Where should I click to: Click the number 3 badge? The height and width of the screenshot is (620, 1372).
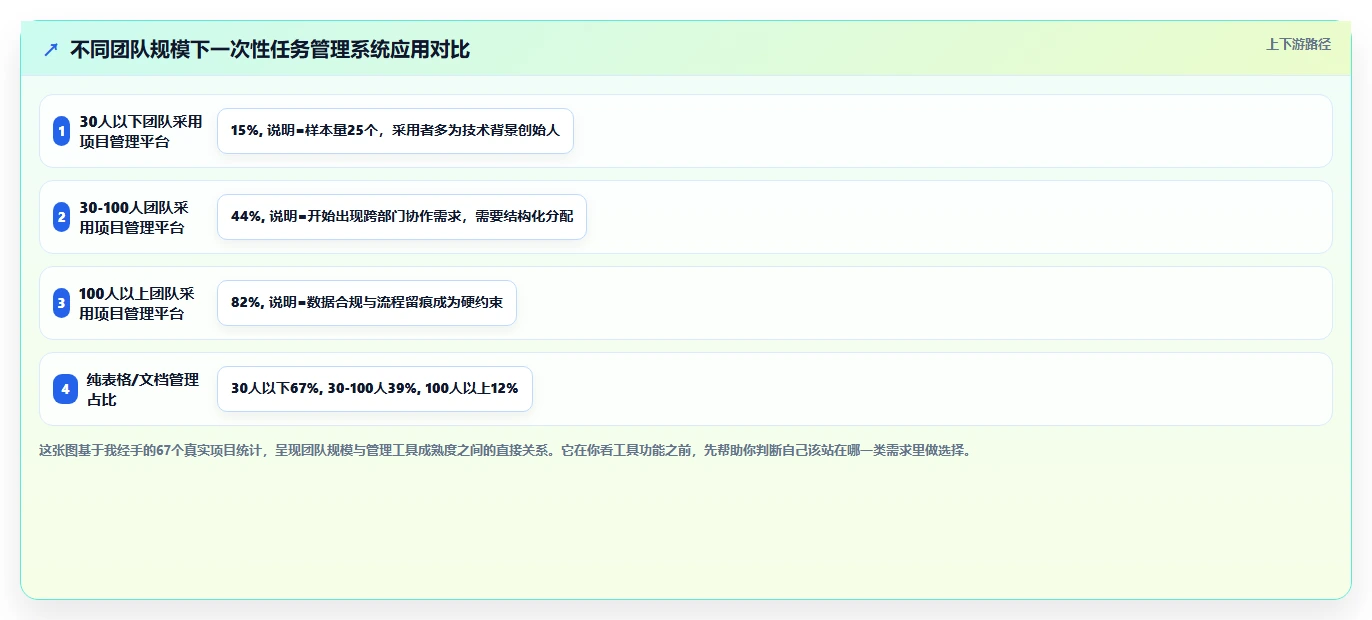click(x=61, y=303)
